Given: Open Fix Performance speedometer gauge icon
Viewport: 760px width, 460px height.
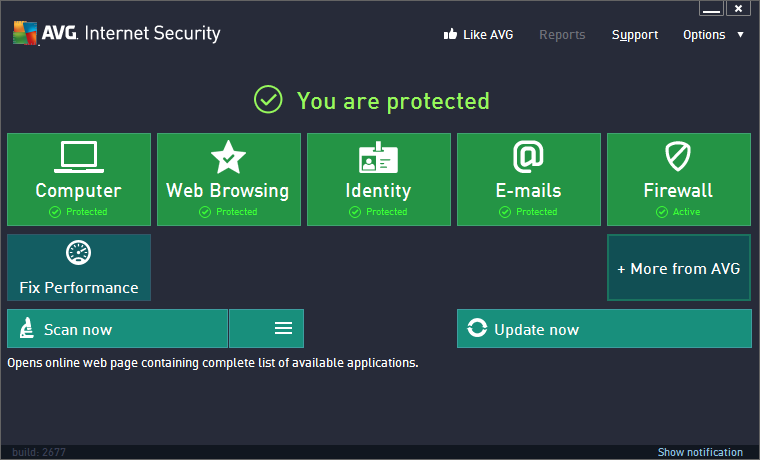Looking at the screenshot, I should (78, 253).
